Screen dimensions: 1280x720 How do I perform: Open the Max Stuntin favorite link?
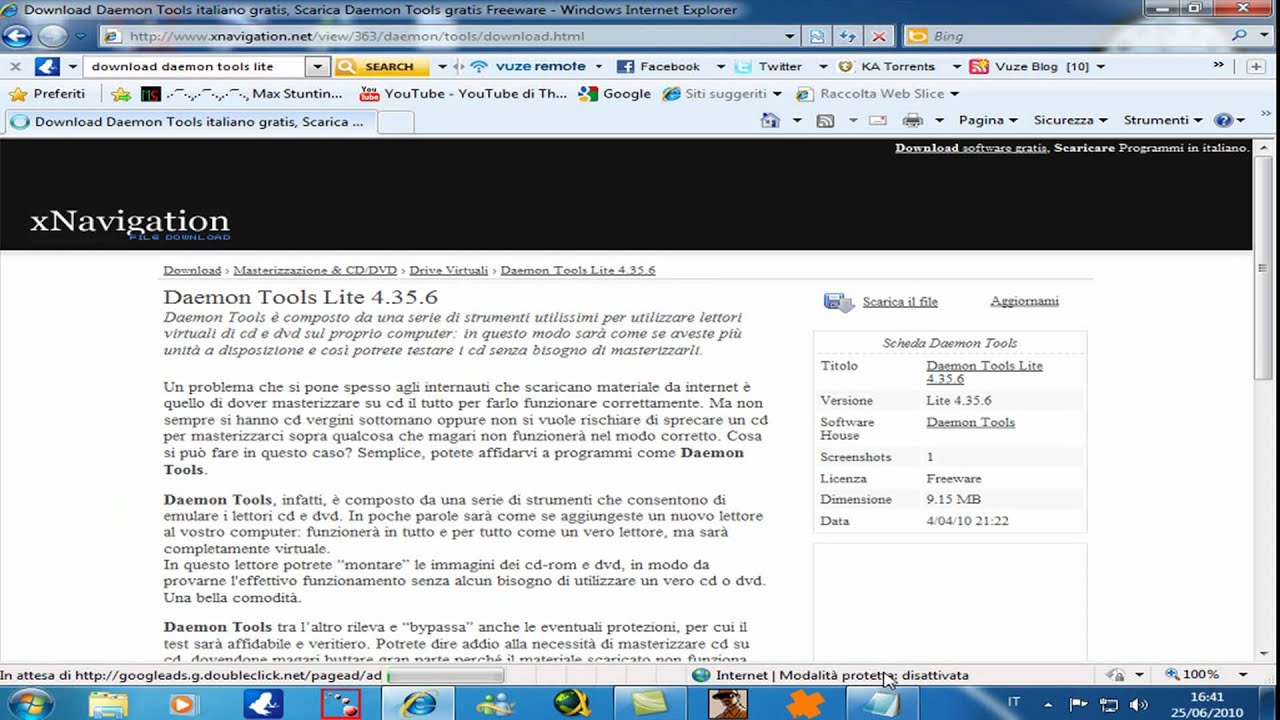click(x=241, y=94)
